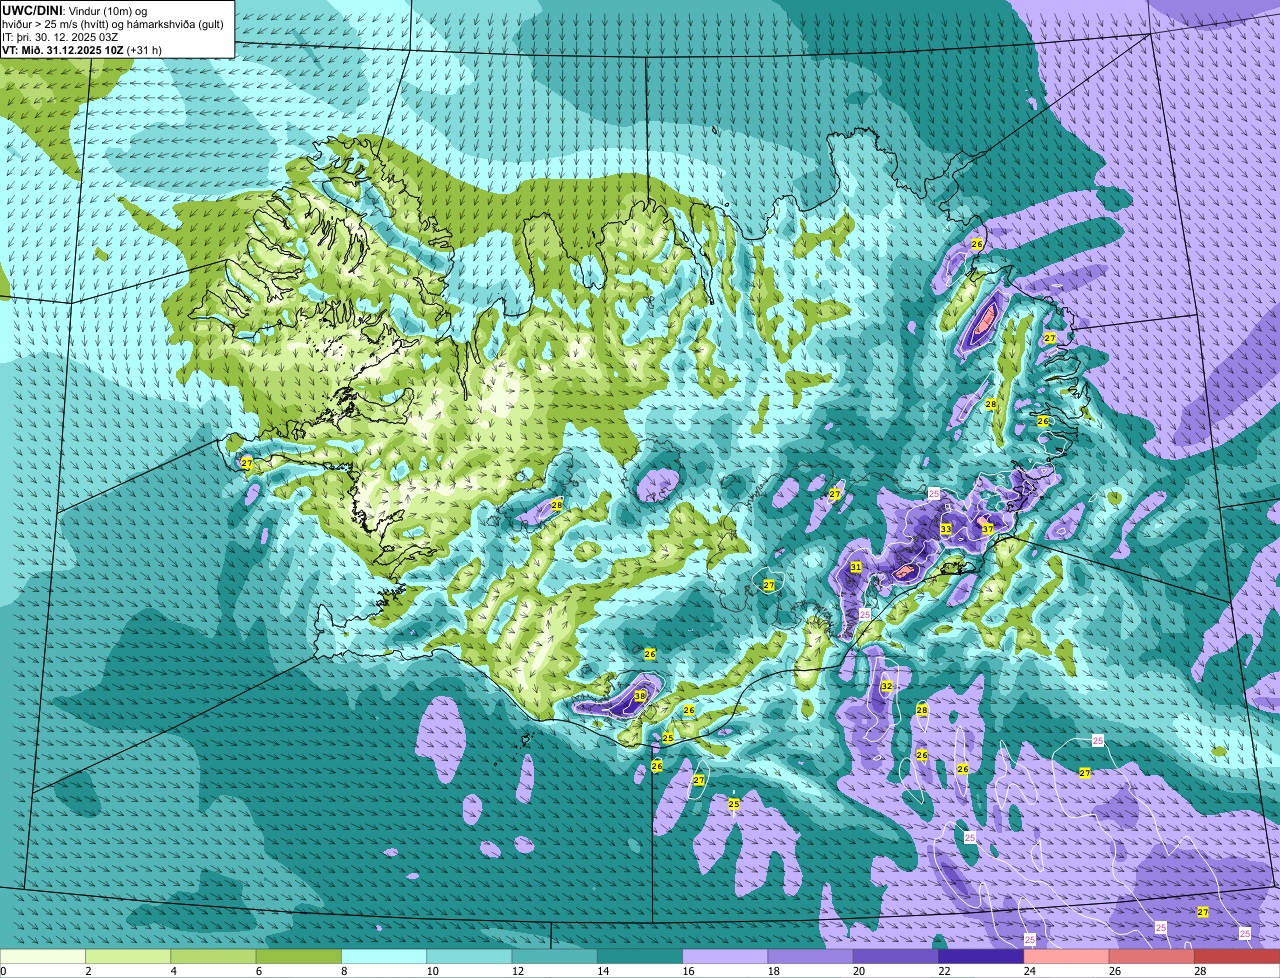Click the legend scale value 20
This screenshot has width=1280, height=978.
coord(858,971)
